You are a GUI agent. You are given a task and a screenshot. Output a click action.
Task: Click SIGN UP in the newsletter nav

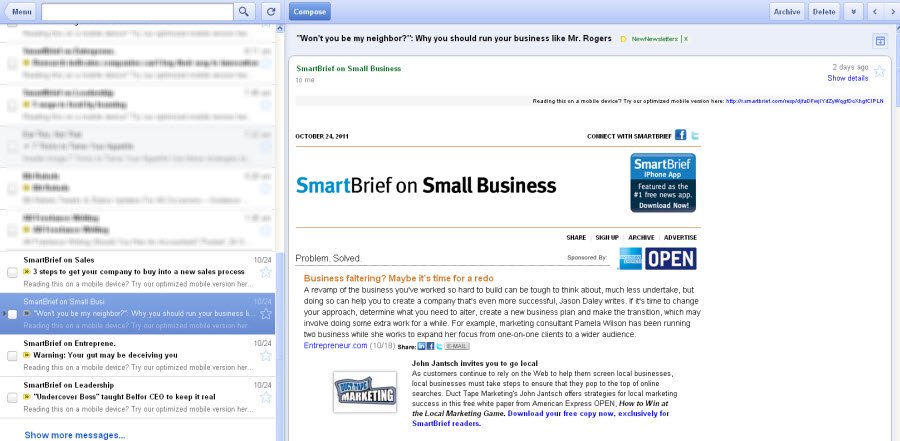coord(607,237)
